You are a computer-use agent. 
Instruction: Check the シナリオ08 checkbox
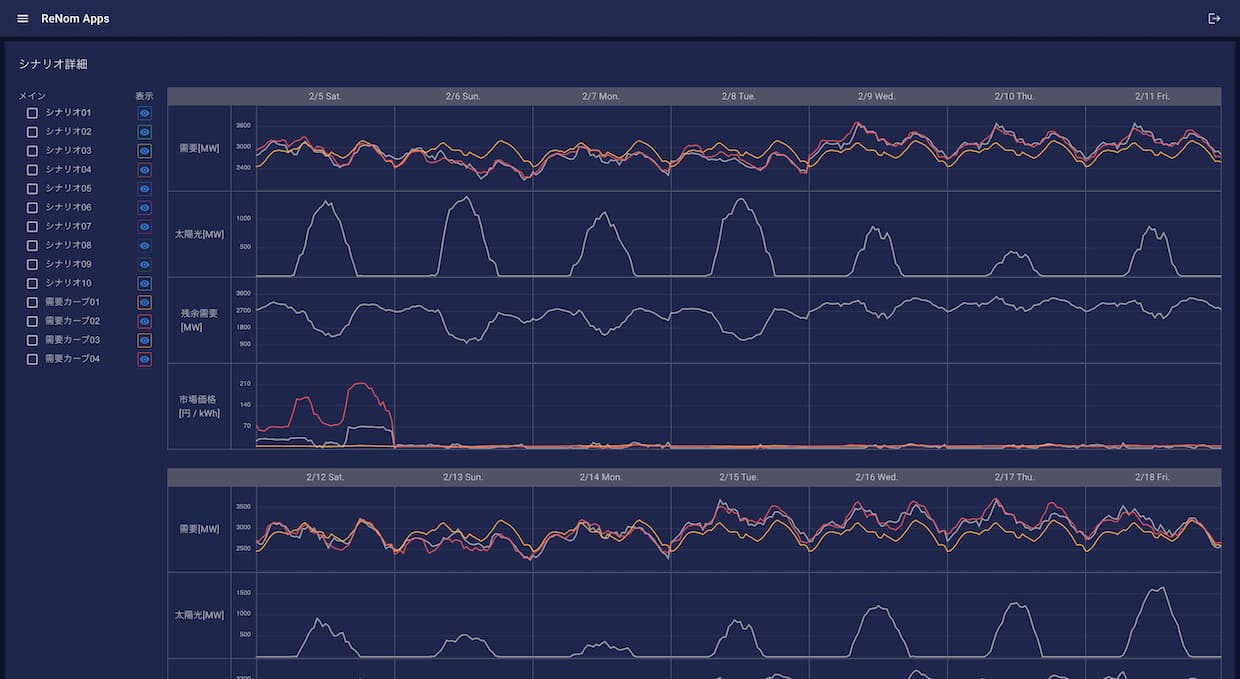[x=32, y=246]
